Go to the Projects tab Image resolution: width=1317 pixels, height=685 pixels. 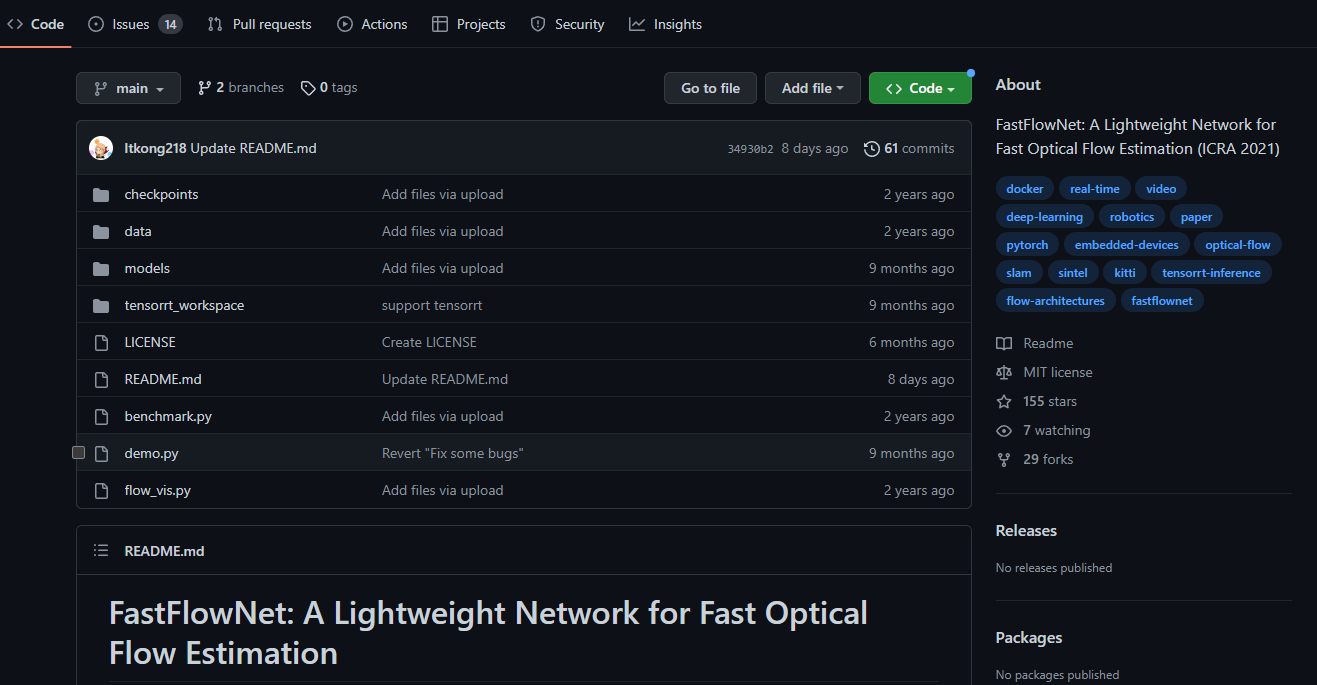[468, 24]
